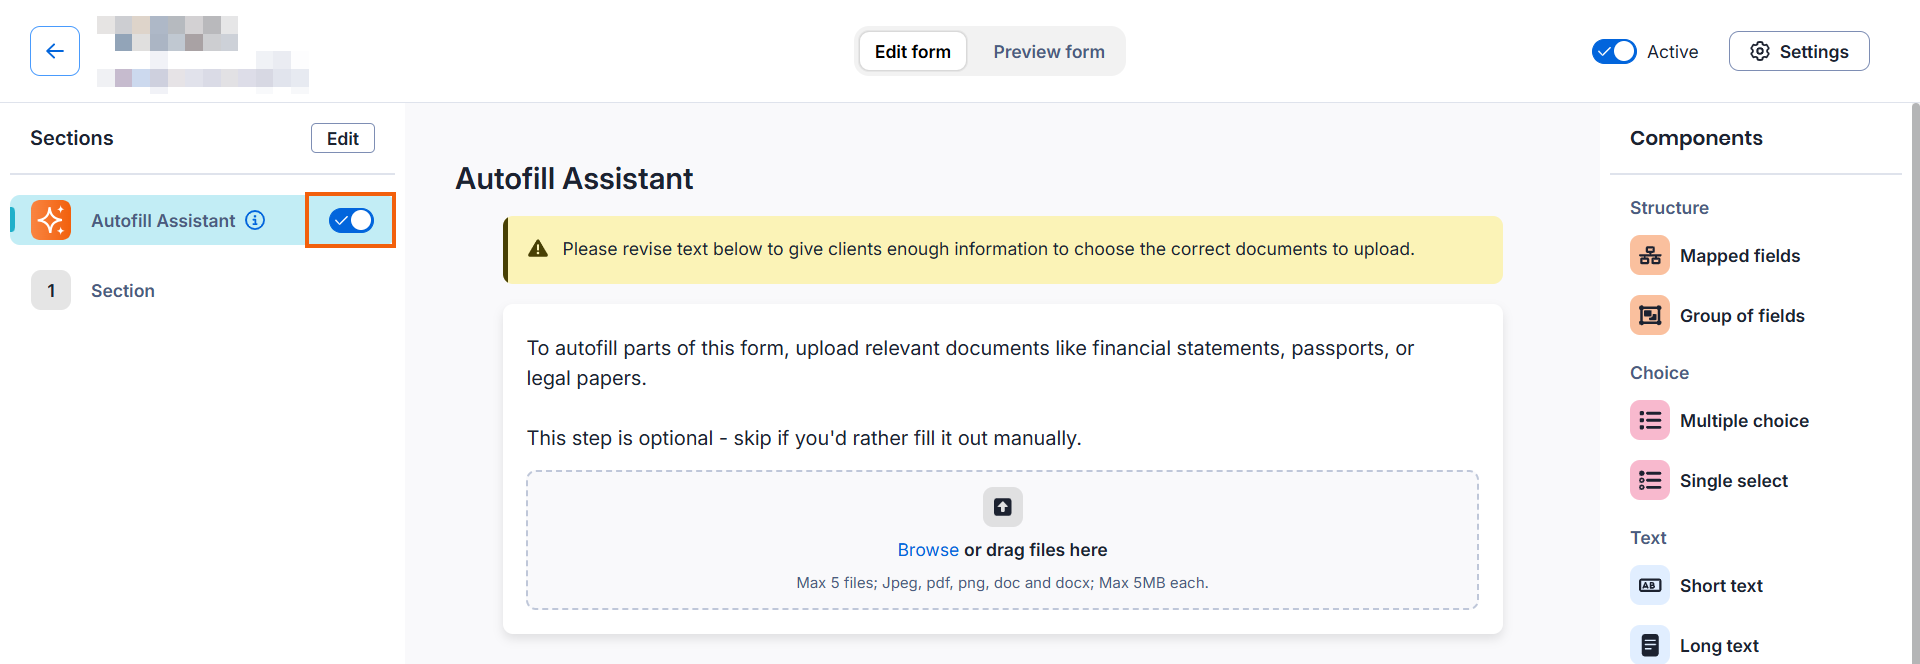This screenshot has width=1920, height=664.
Task: Switch to the Preview form tab
Action: [1048, 51]
